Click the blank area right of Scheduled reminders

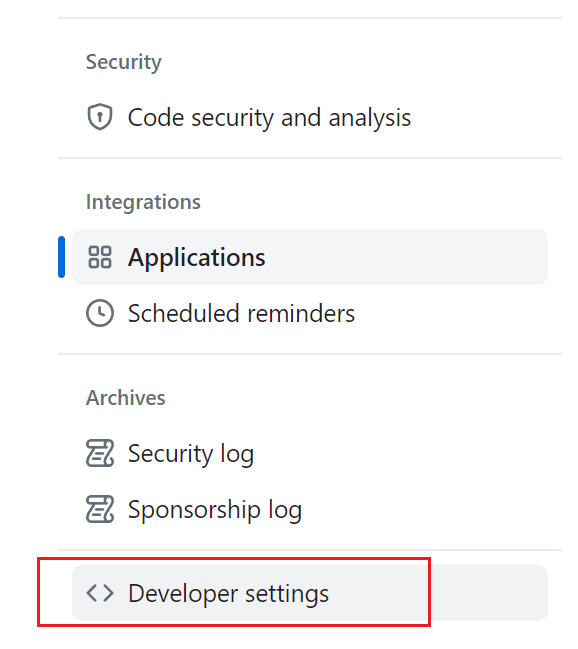coord(451,313)
